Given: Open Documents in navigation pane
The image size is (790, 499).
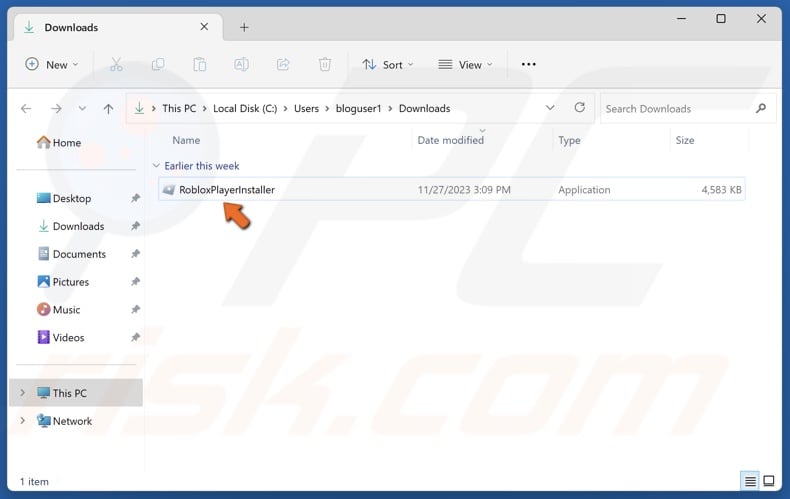Looking at the screenshot, I should tap(72, 254).
